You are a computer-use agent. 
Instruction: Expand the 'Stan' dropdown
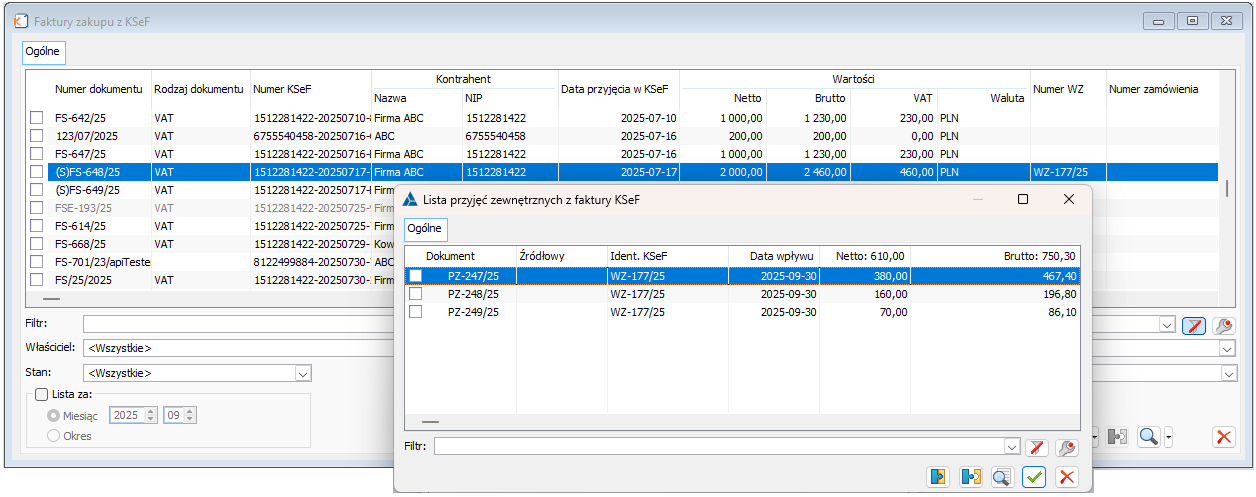click(303, 373)
